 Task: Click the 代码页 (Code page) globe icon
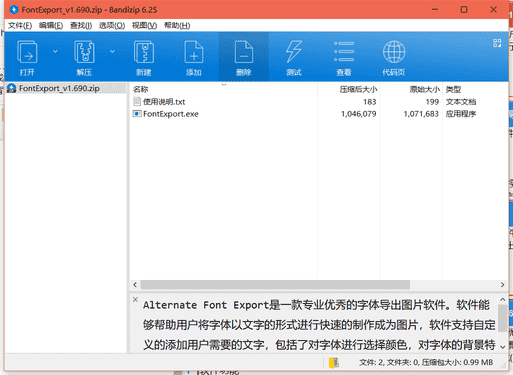pyautogui.click(x=394, y=52)
